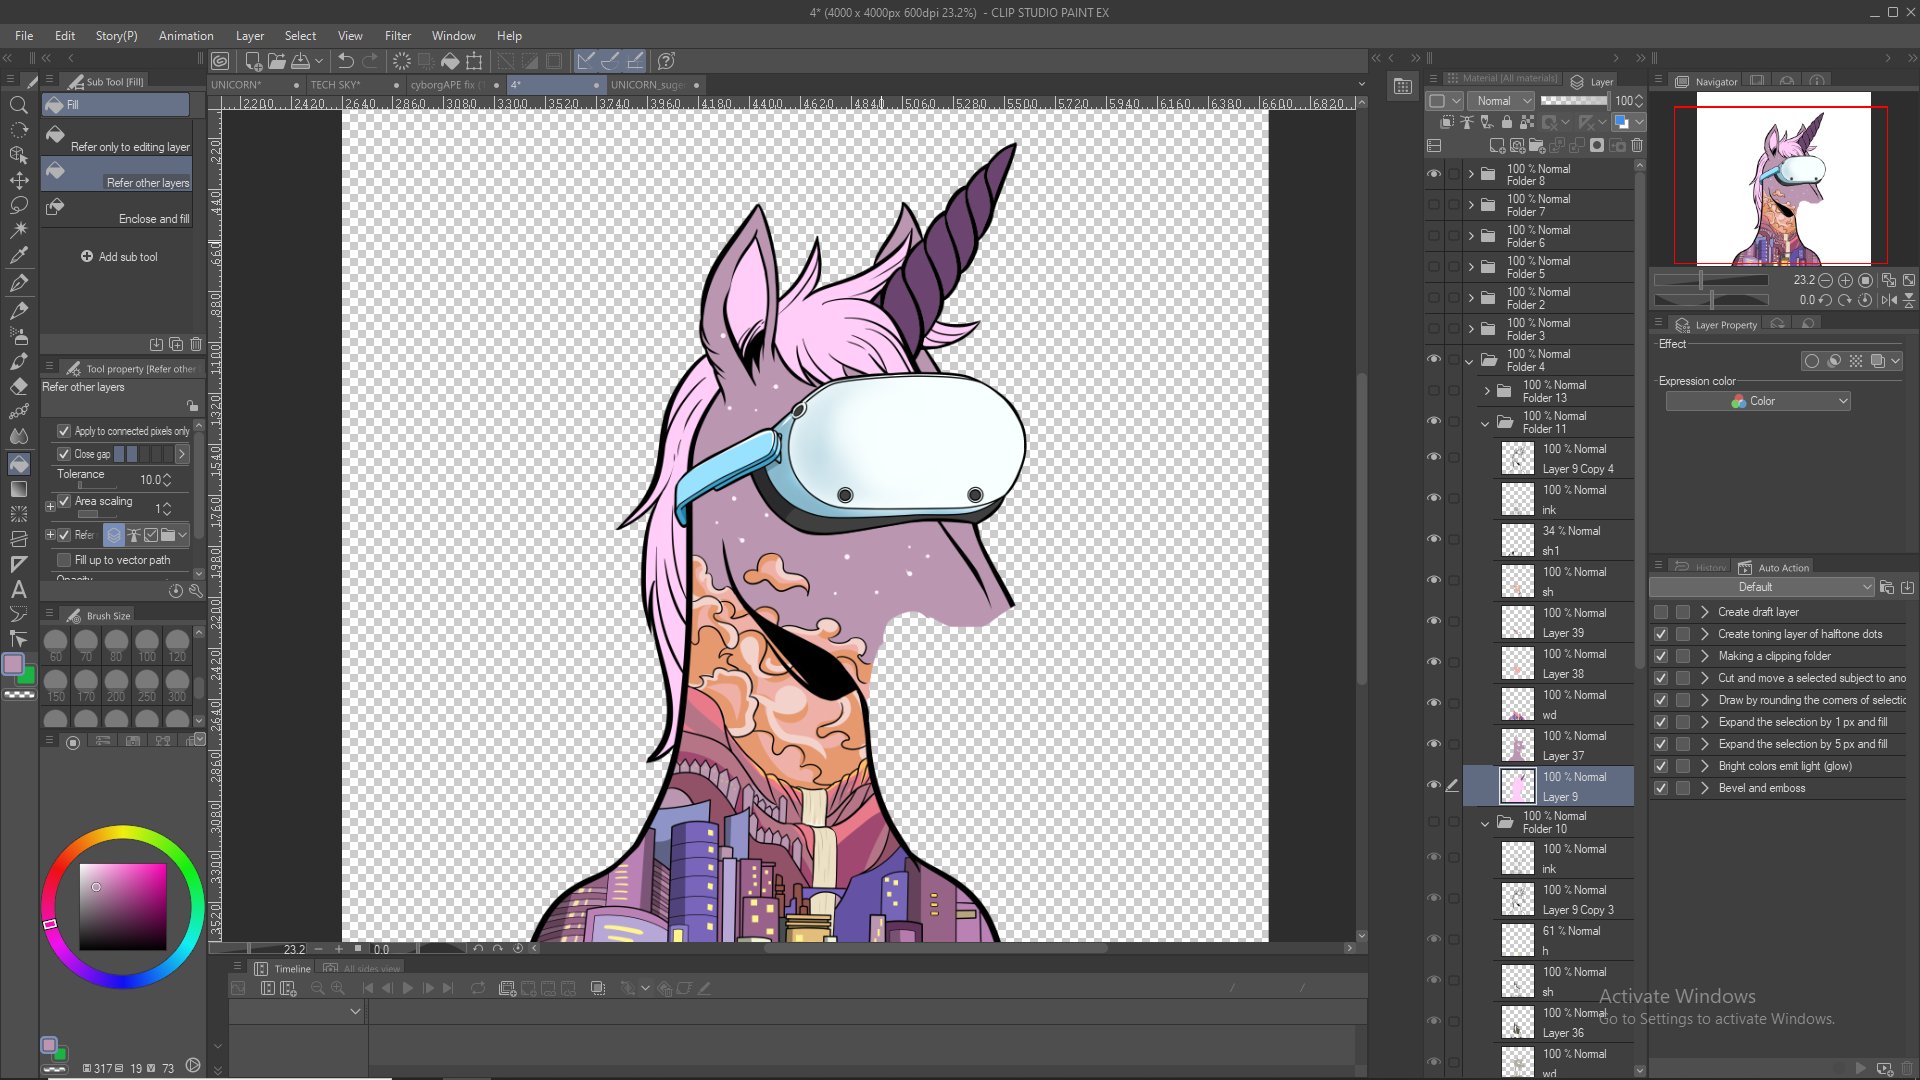The image size is (1920, 1080).
Task: Select the Eraser tool
Action: (x=18, y=386)
